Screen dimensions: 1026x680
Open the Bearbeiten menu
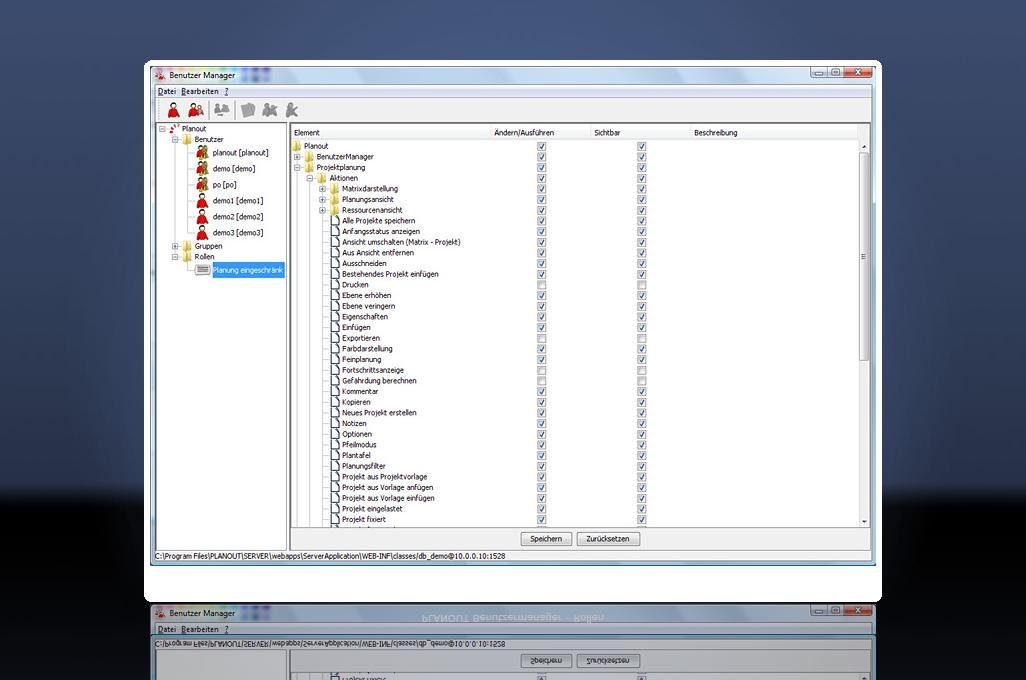click(x=199, y=91)
